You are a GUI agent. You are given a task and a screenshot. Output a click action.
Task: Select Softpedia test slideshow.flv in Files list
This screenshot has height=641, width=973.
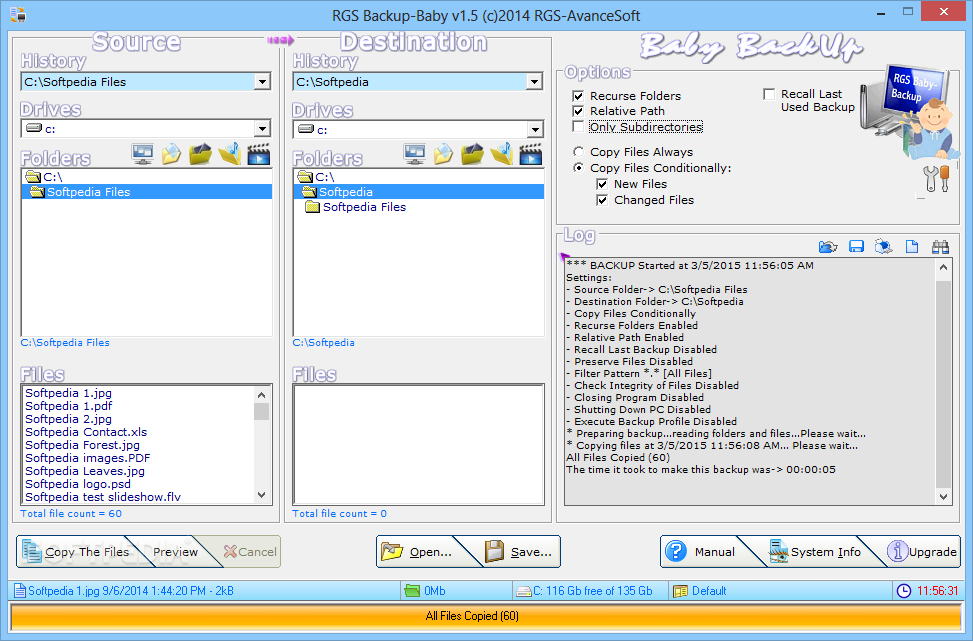pos(103,497)
